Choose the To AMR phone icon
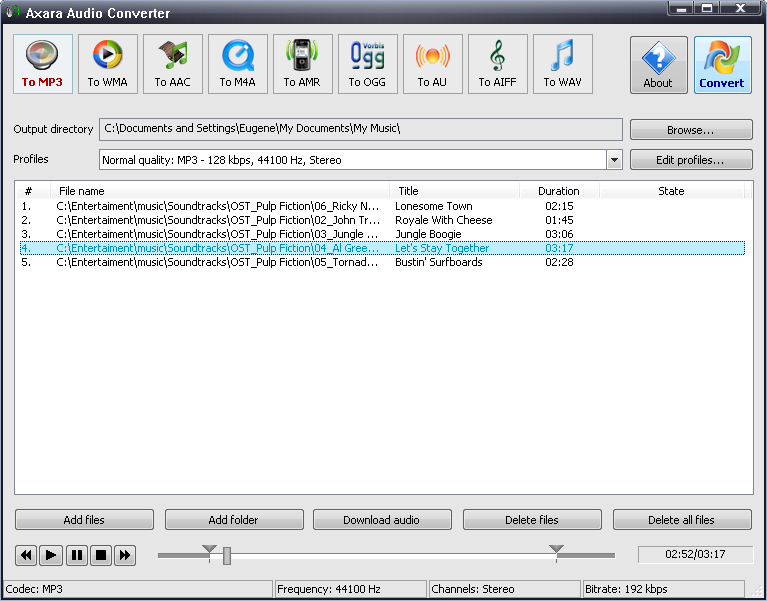The image size is (767, 601). pyautogui.click(x=303, y=64)
